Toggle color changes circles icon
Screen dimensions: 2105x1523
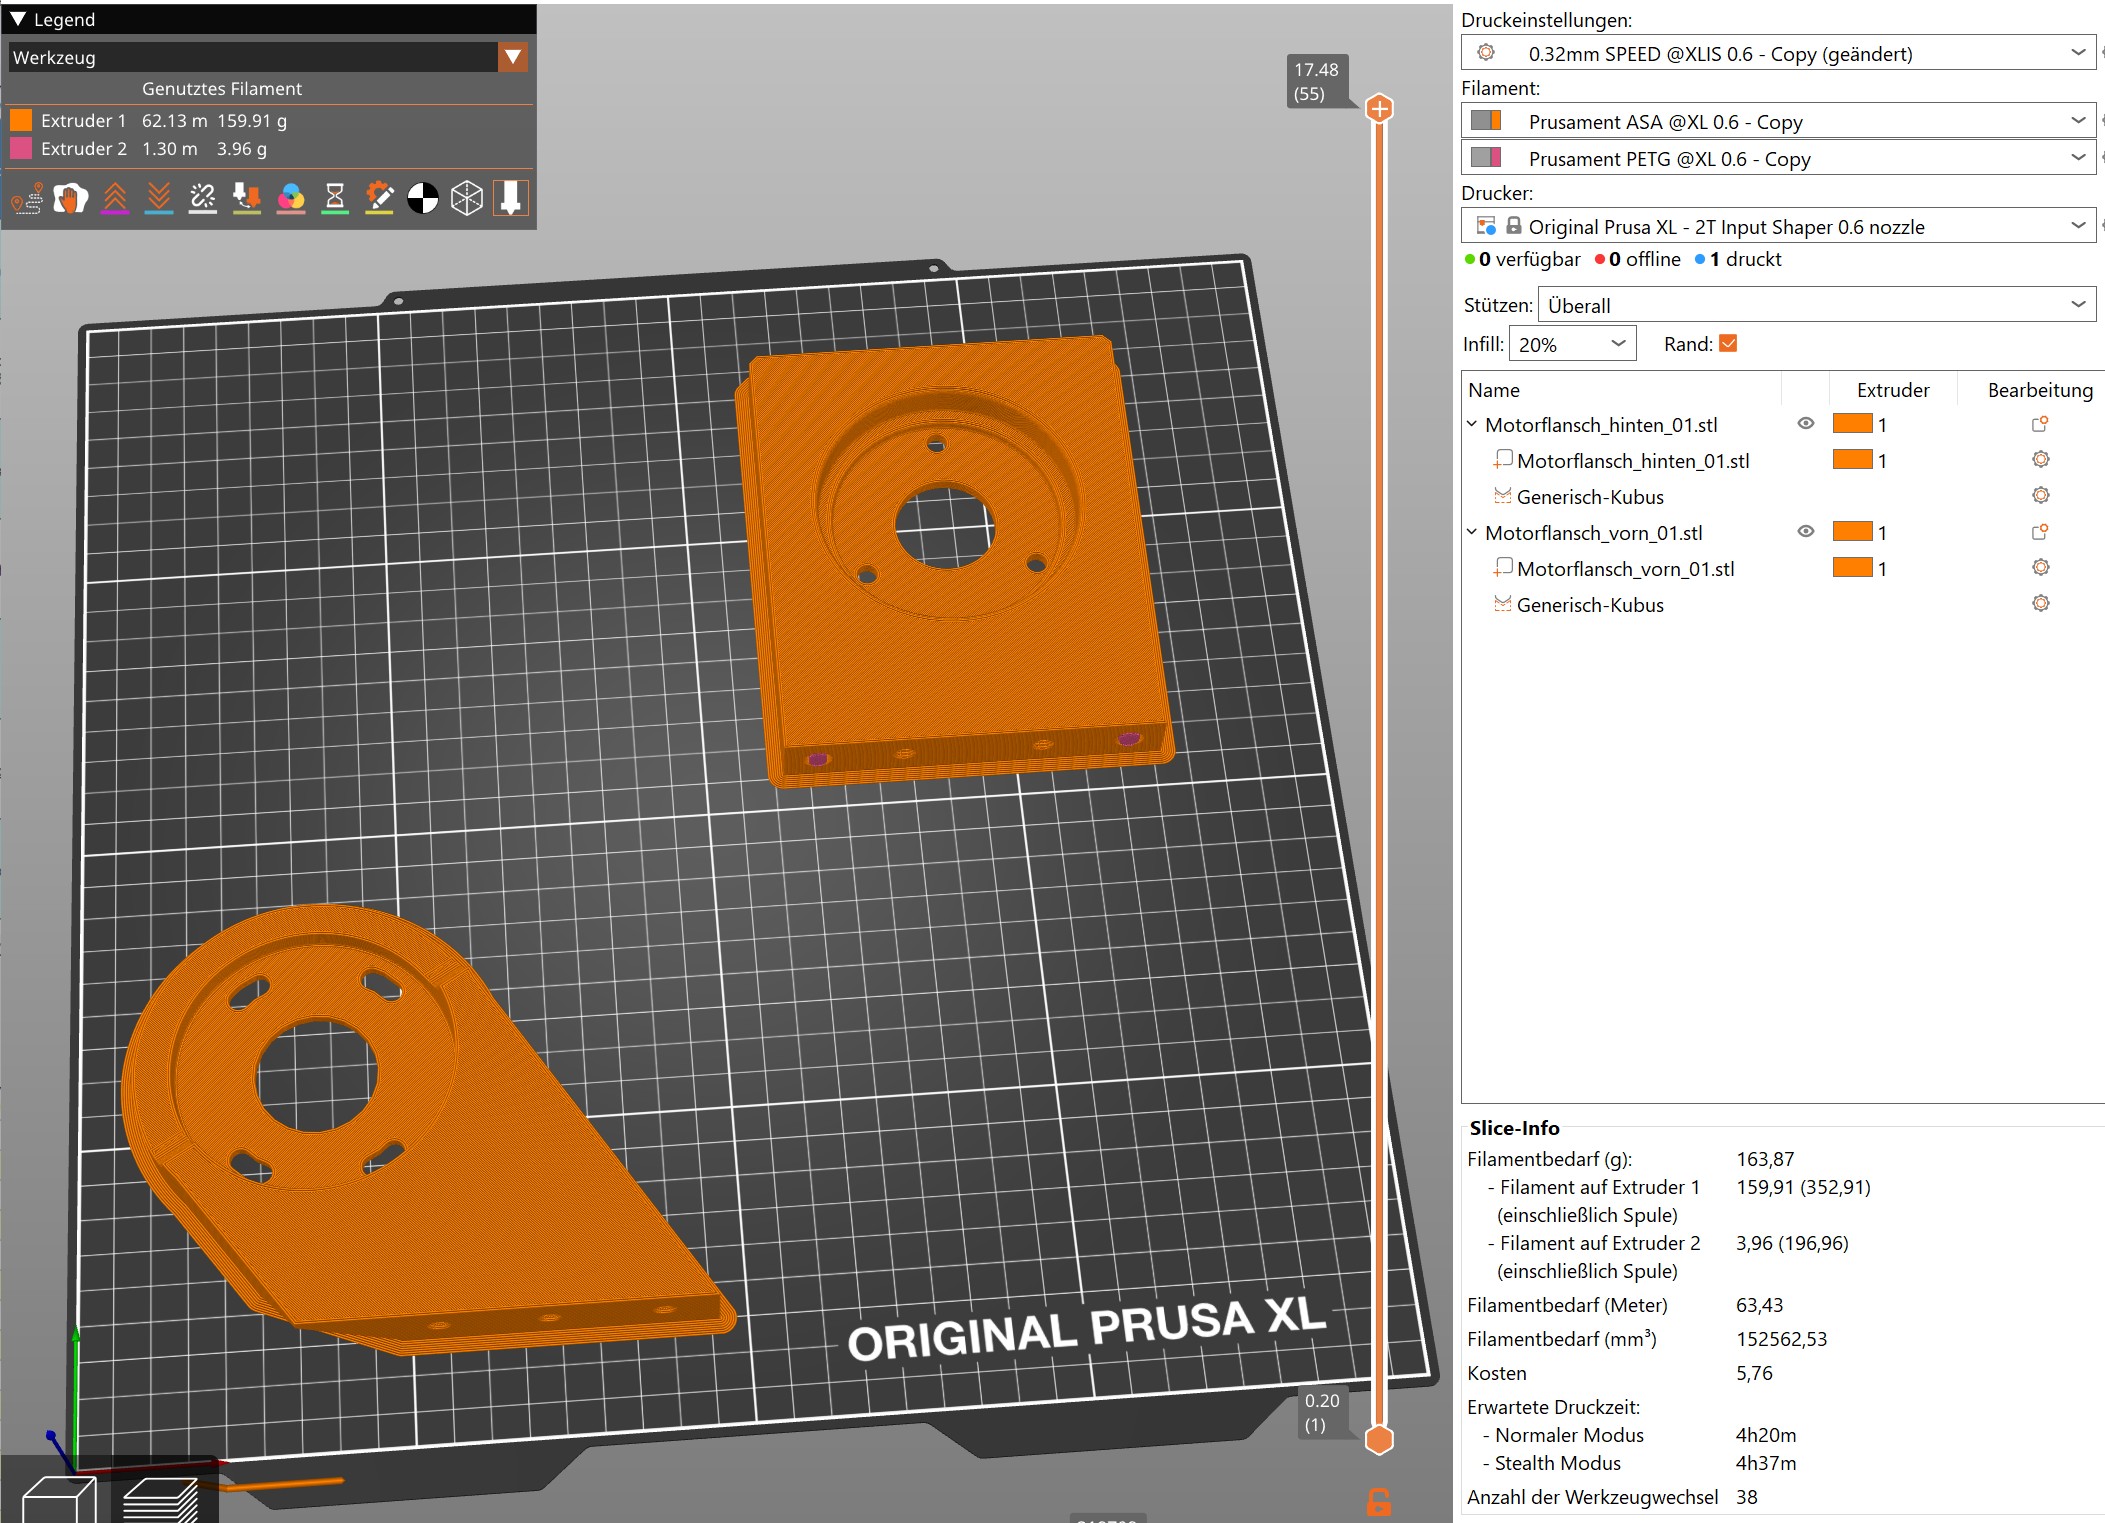coord(291,198)
